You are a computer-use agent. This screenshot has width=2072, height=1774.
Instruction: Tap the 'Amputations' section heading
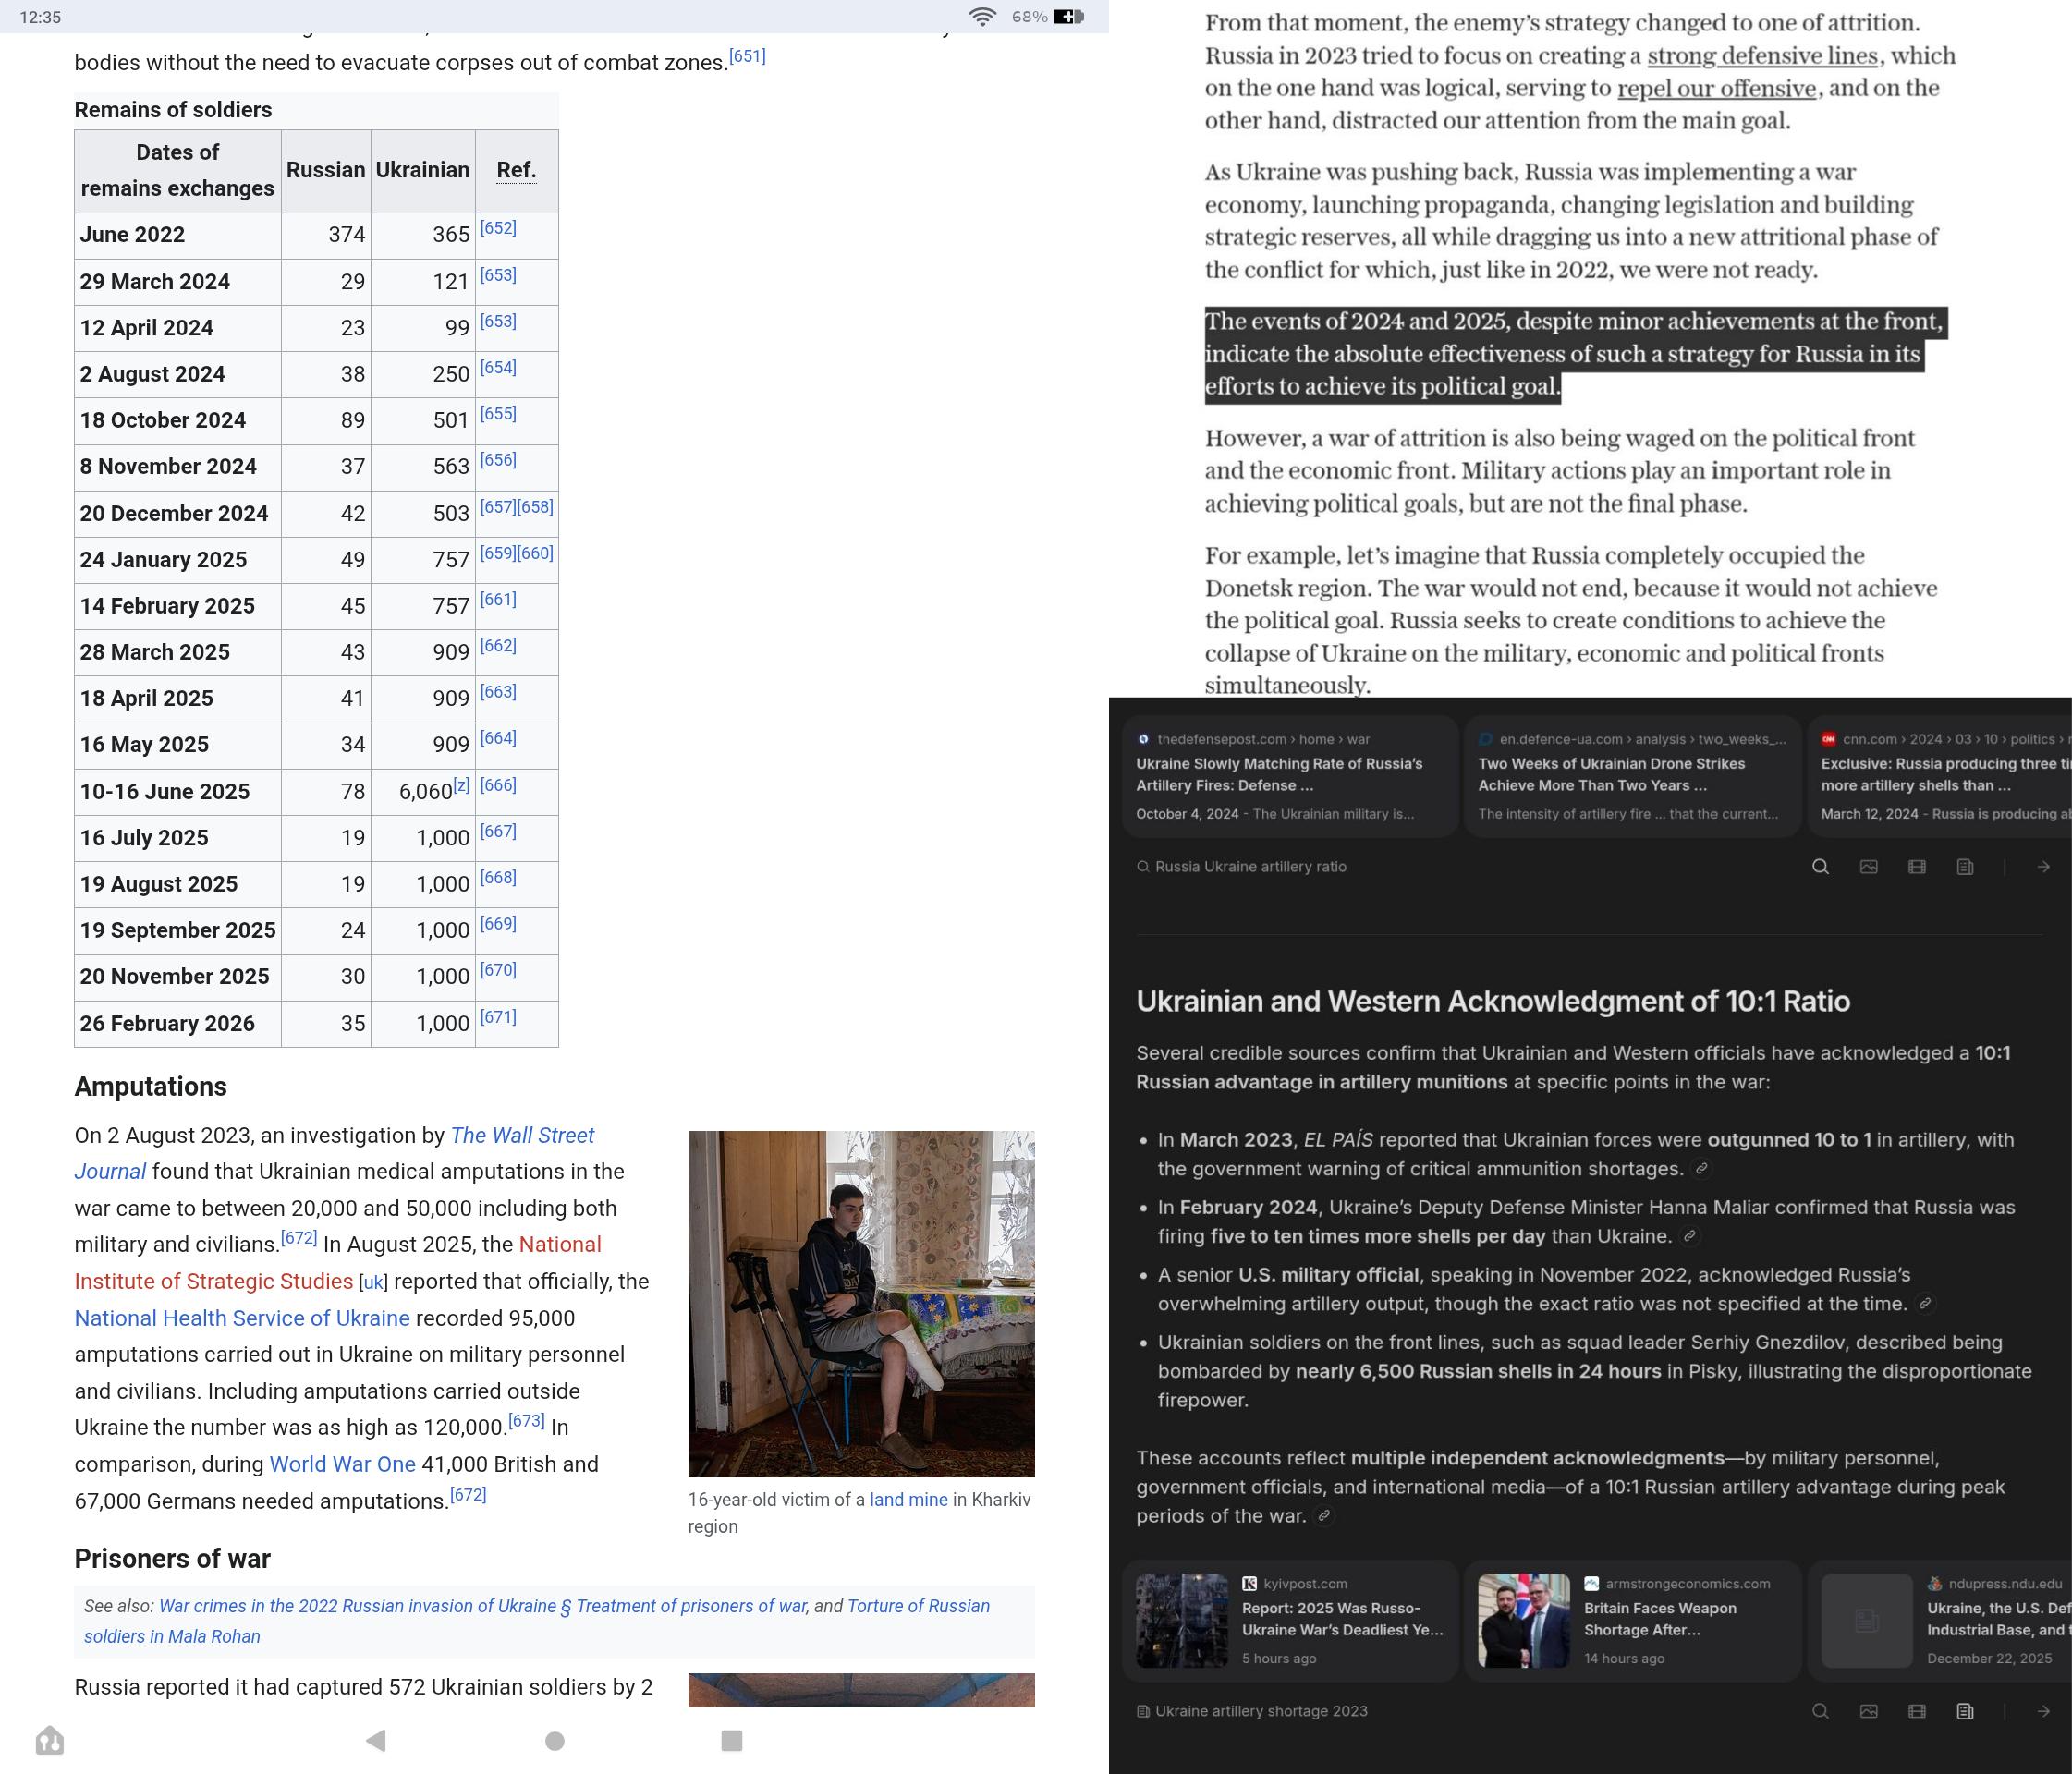click(x=151, y=1087)
